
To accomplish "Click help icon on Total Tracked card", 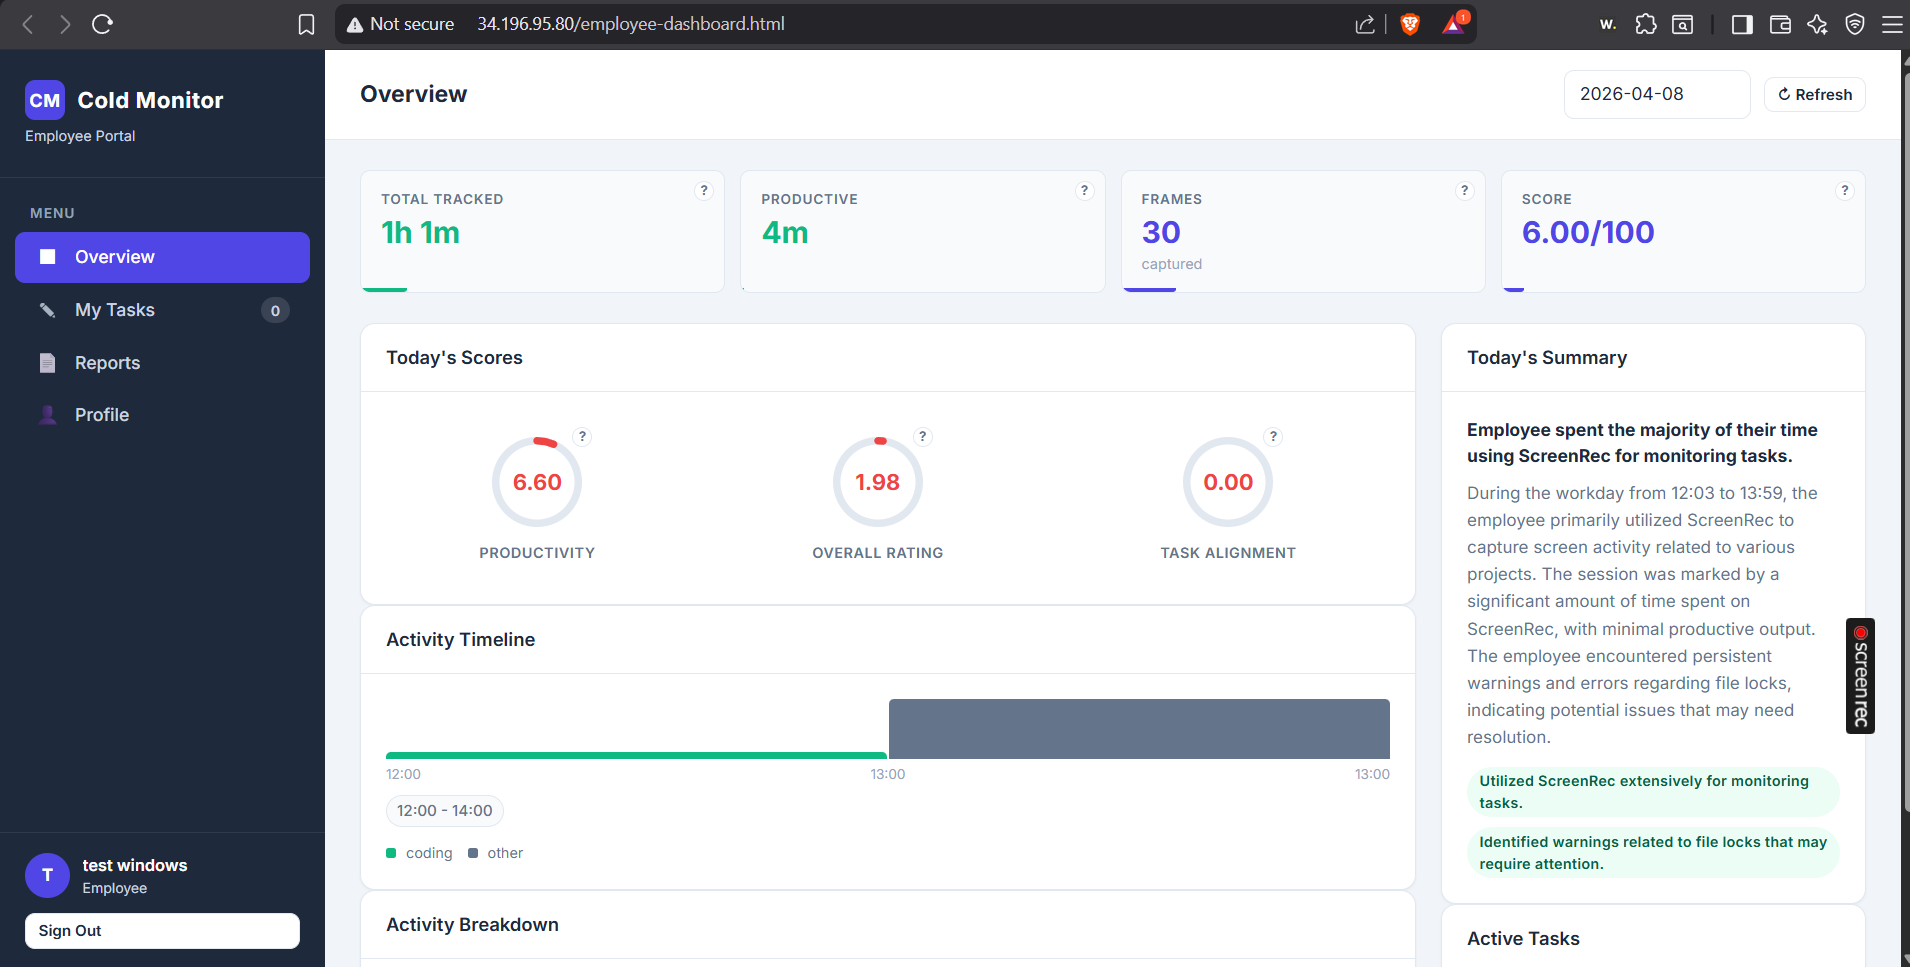I will click(704, 191).
